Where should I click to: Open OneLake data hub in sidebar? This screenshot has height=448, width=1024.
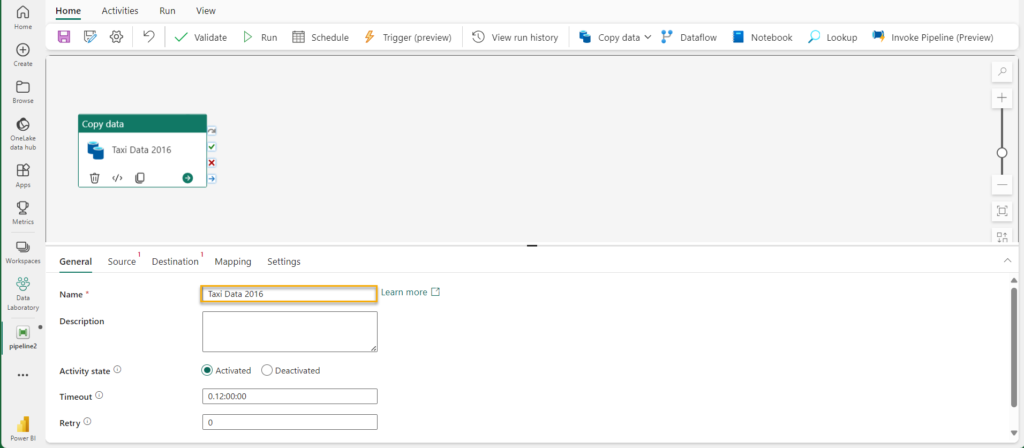[22, 134]
